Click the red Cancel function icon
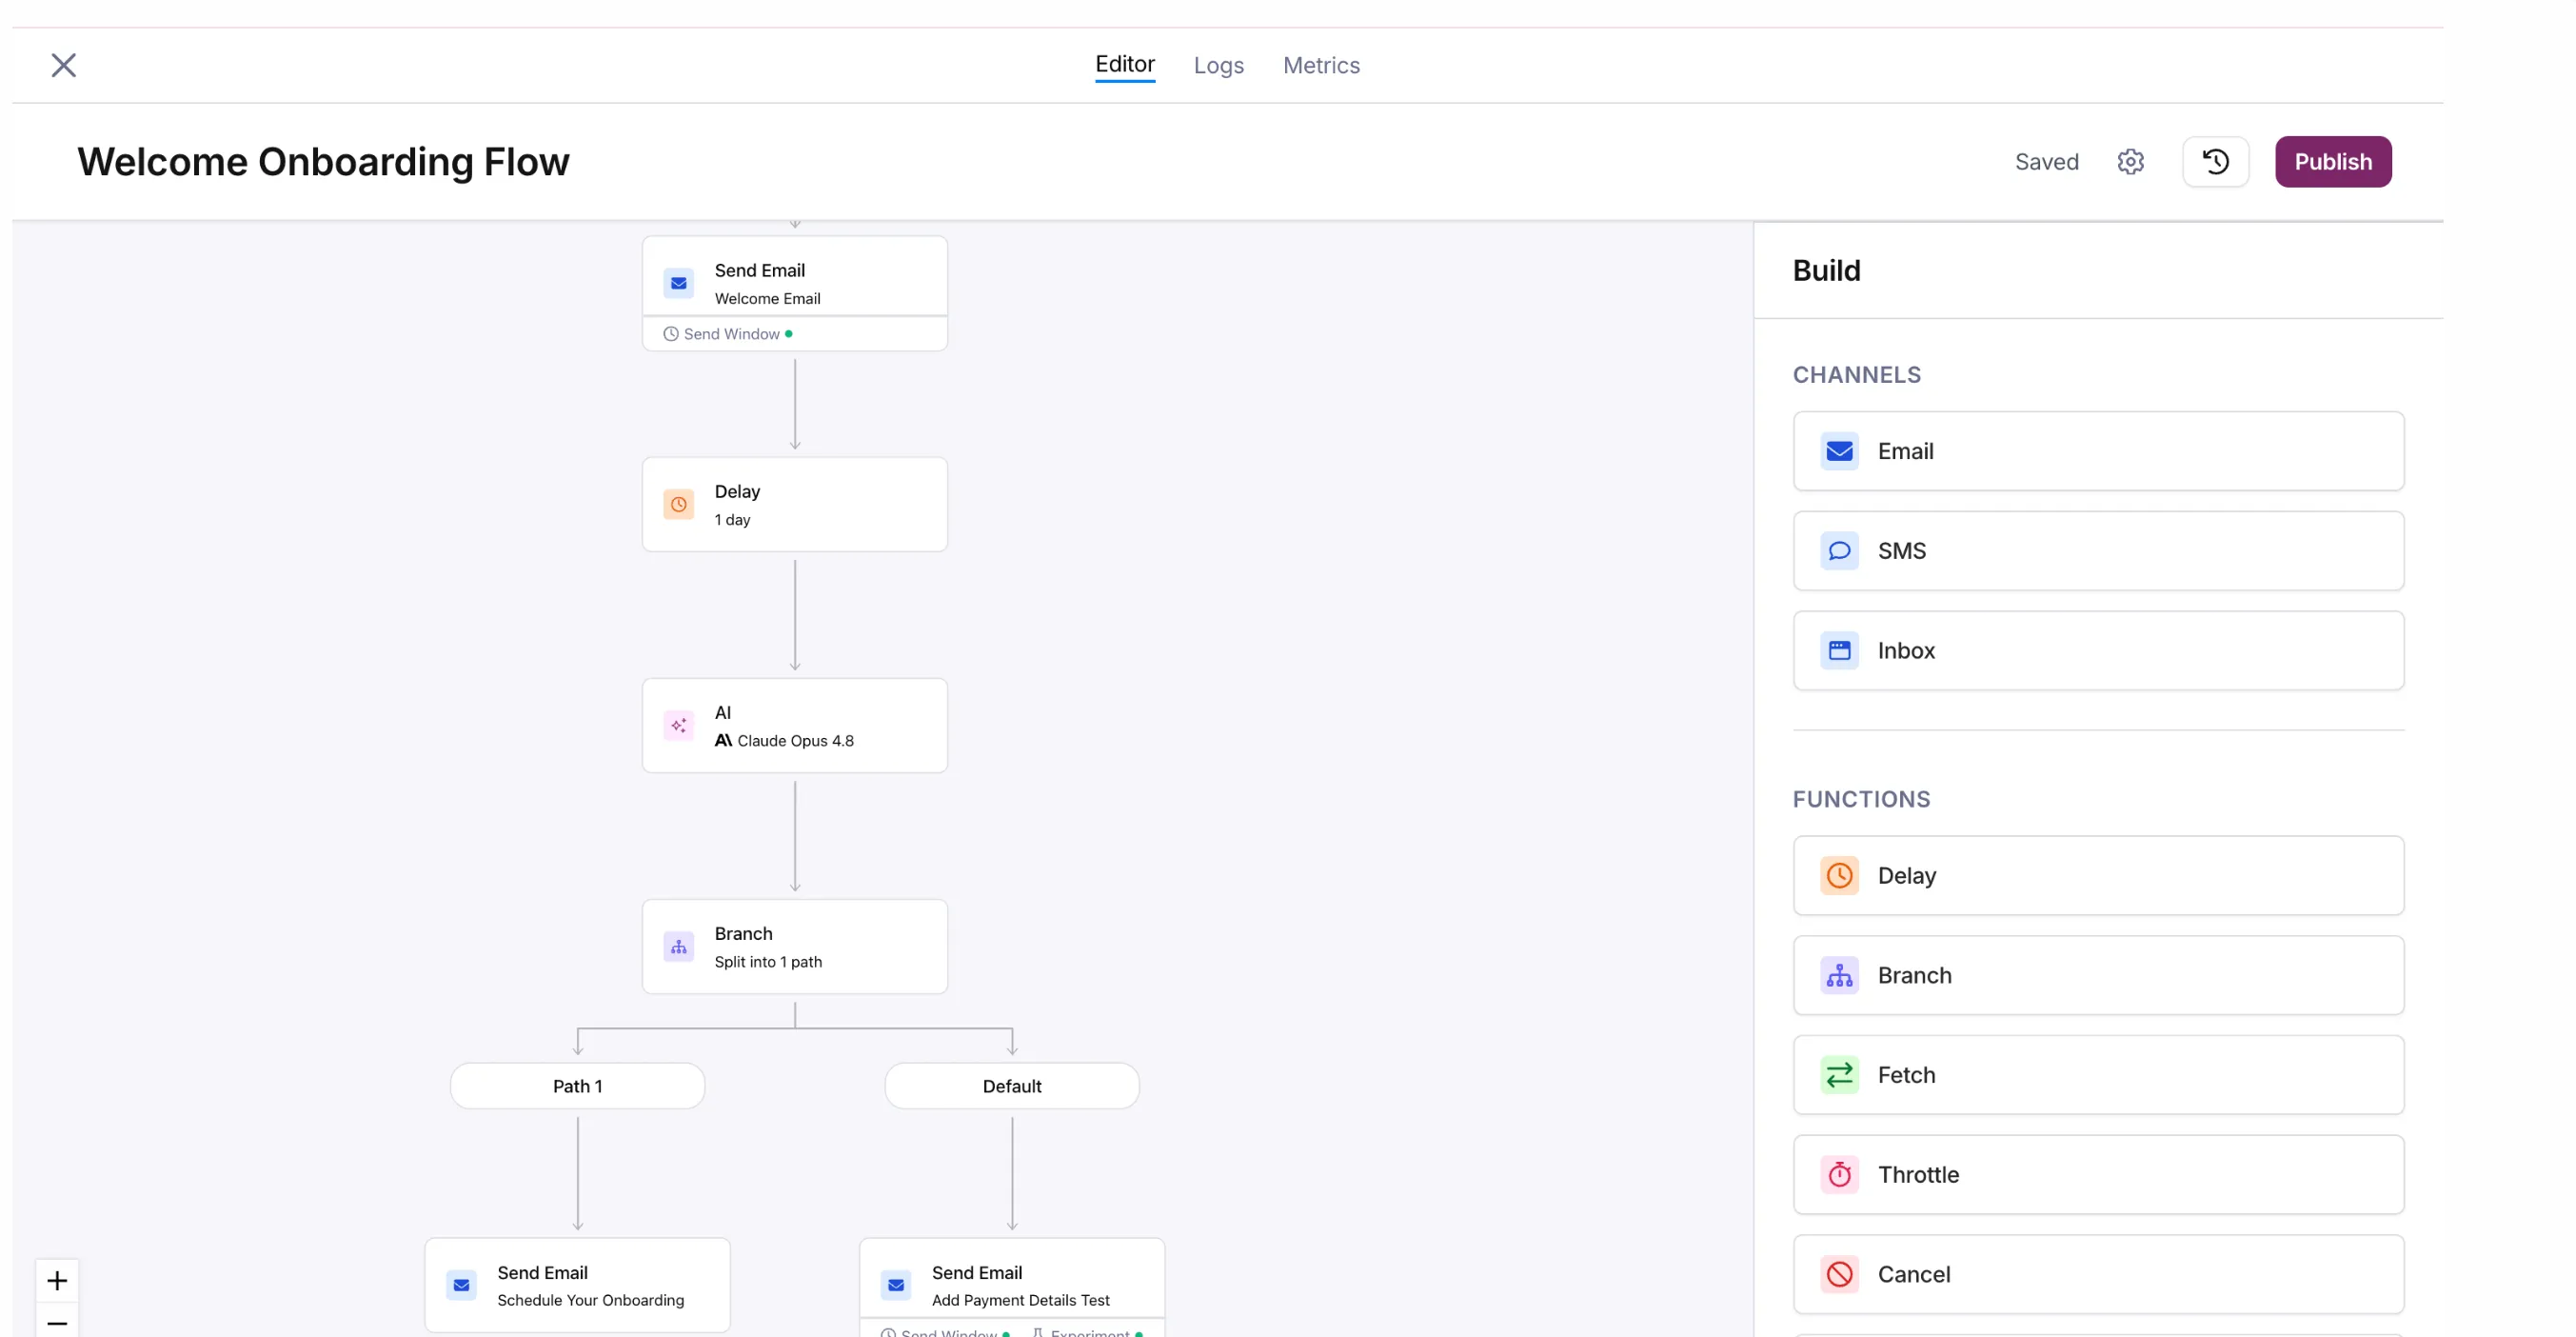This screenshot has width=2576, height=1337. (x=1838, y=1275)
